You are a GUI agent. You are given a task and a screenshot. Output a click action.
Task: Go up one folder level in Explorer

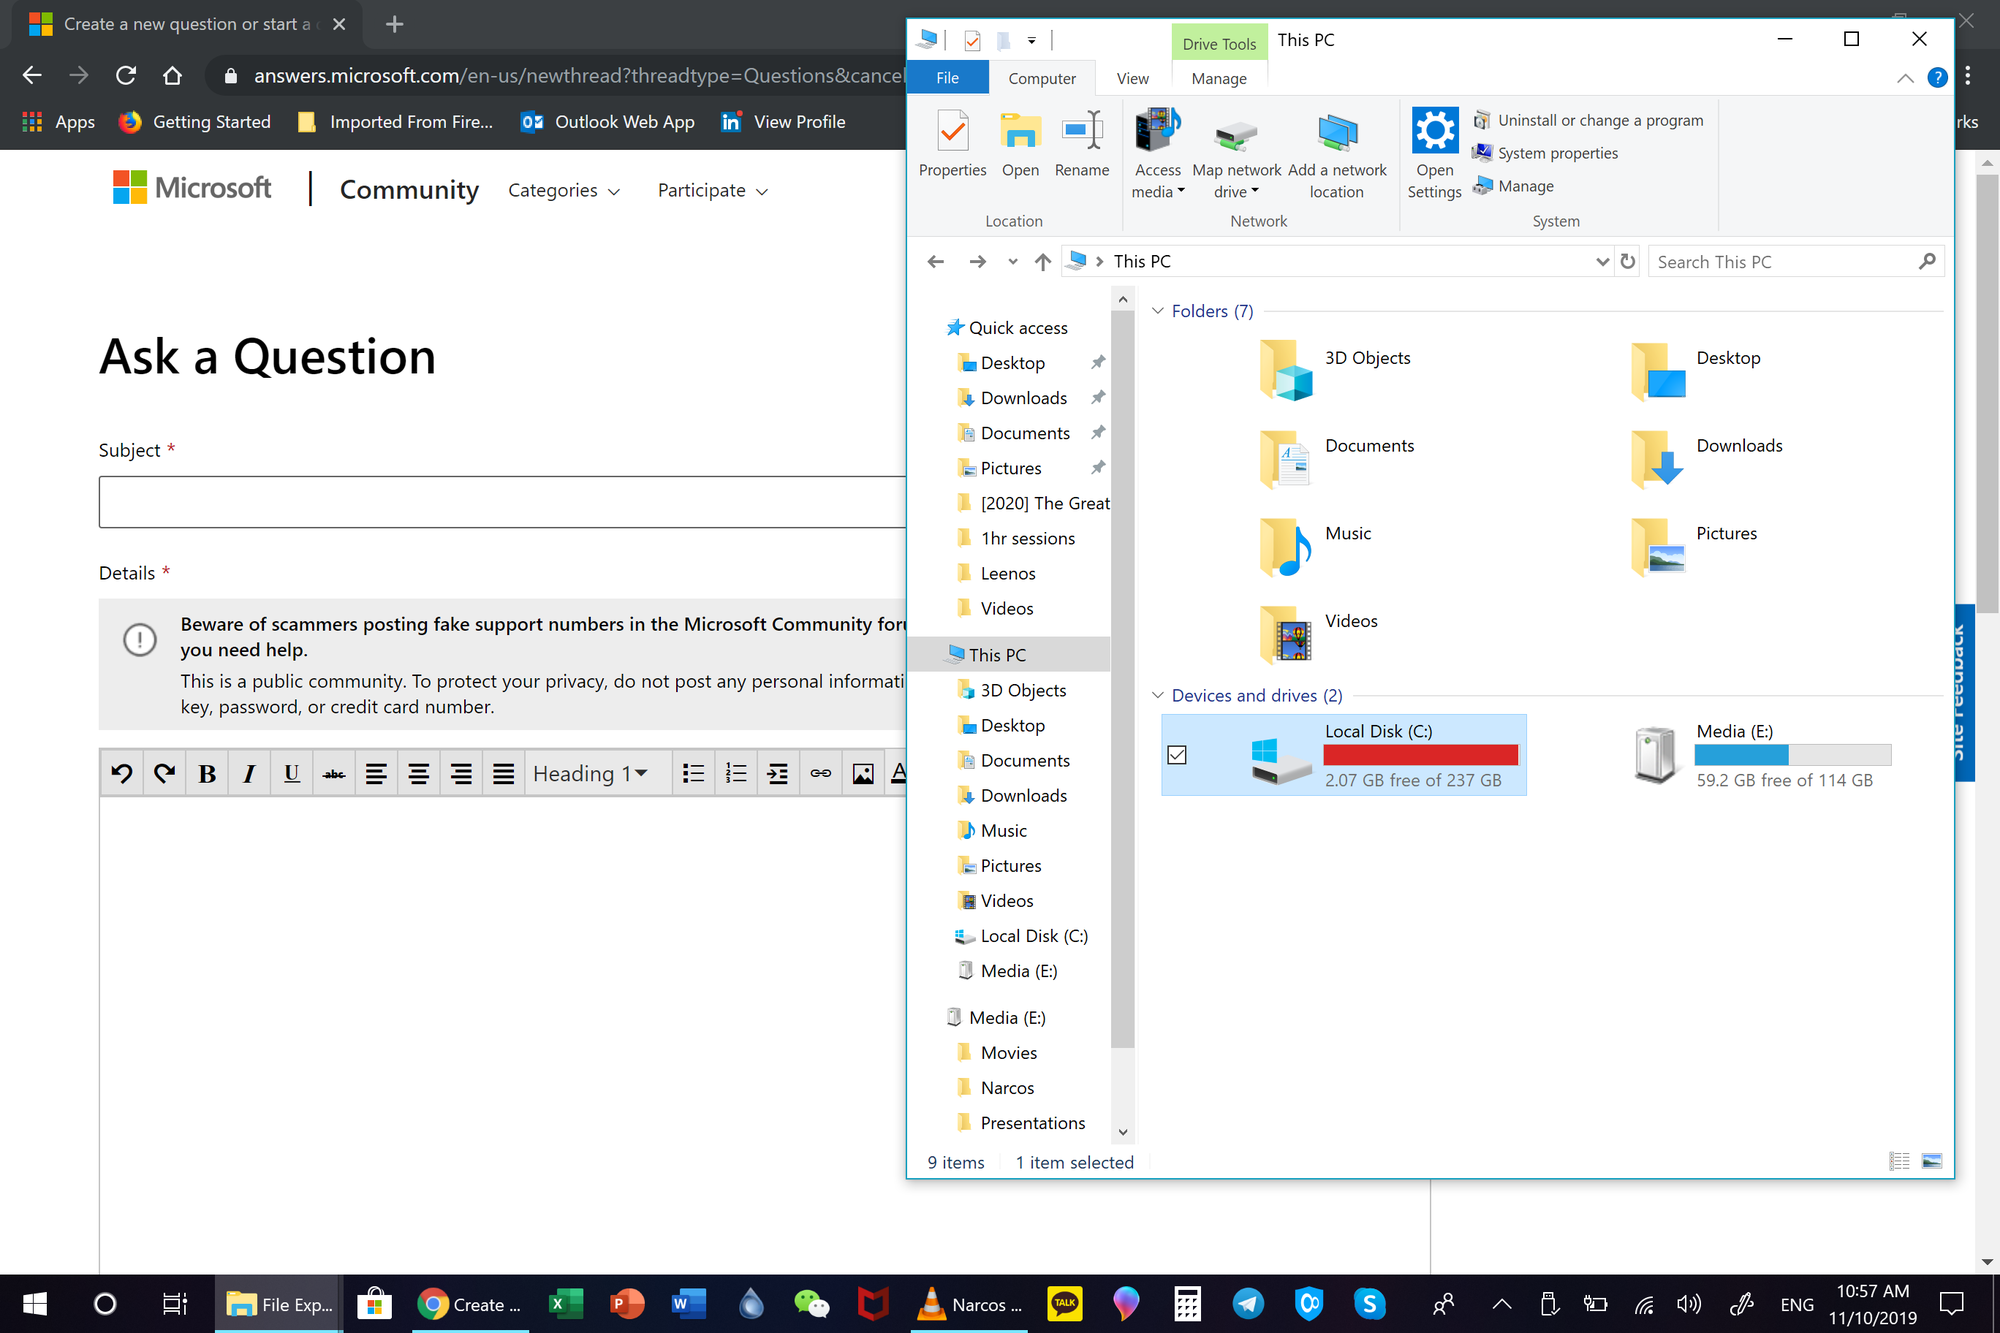(x=1042, y=261)
